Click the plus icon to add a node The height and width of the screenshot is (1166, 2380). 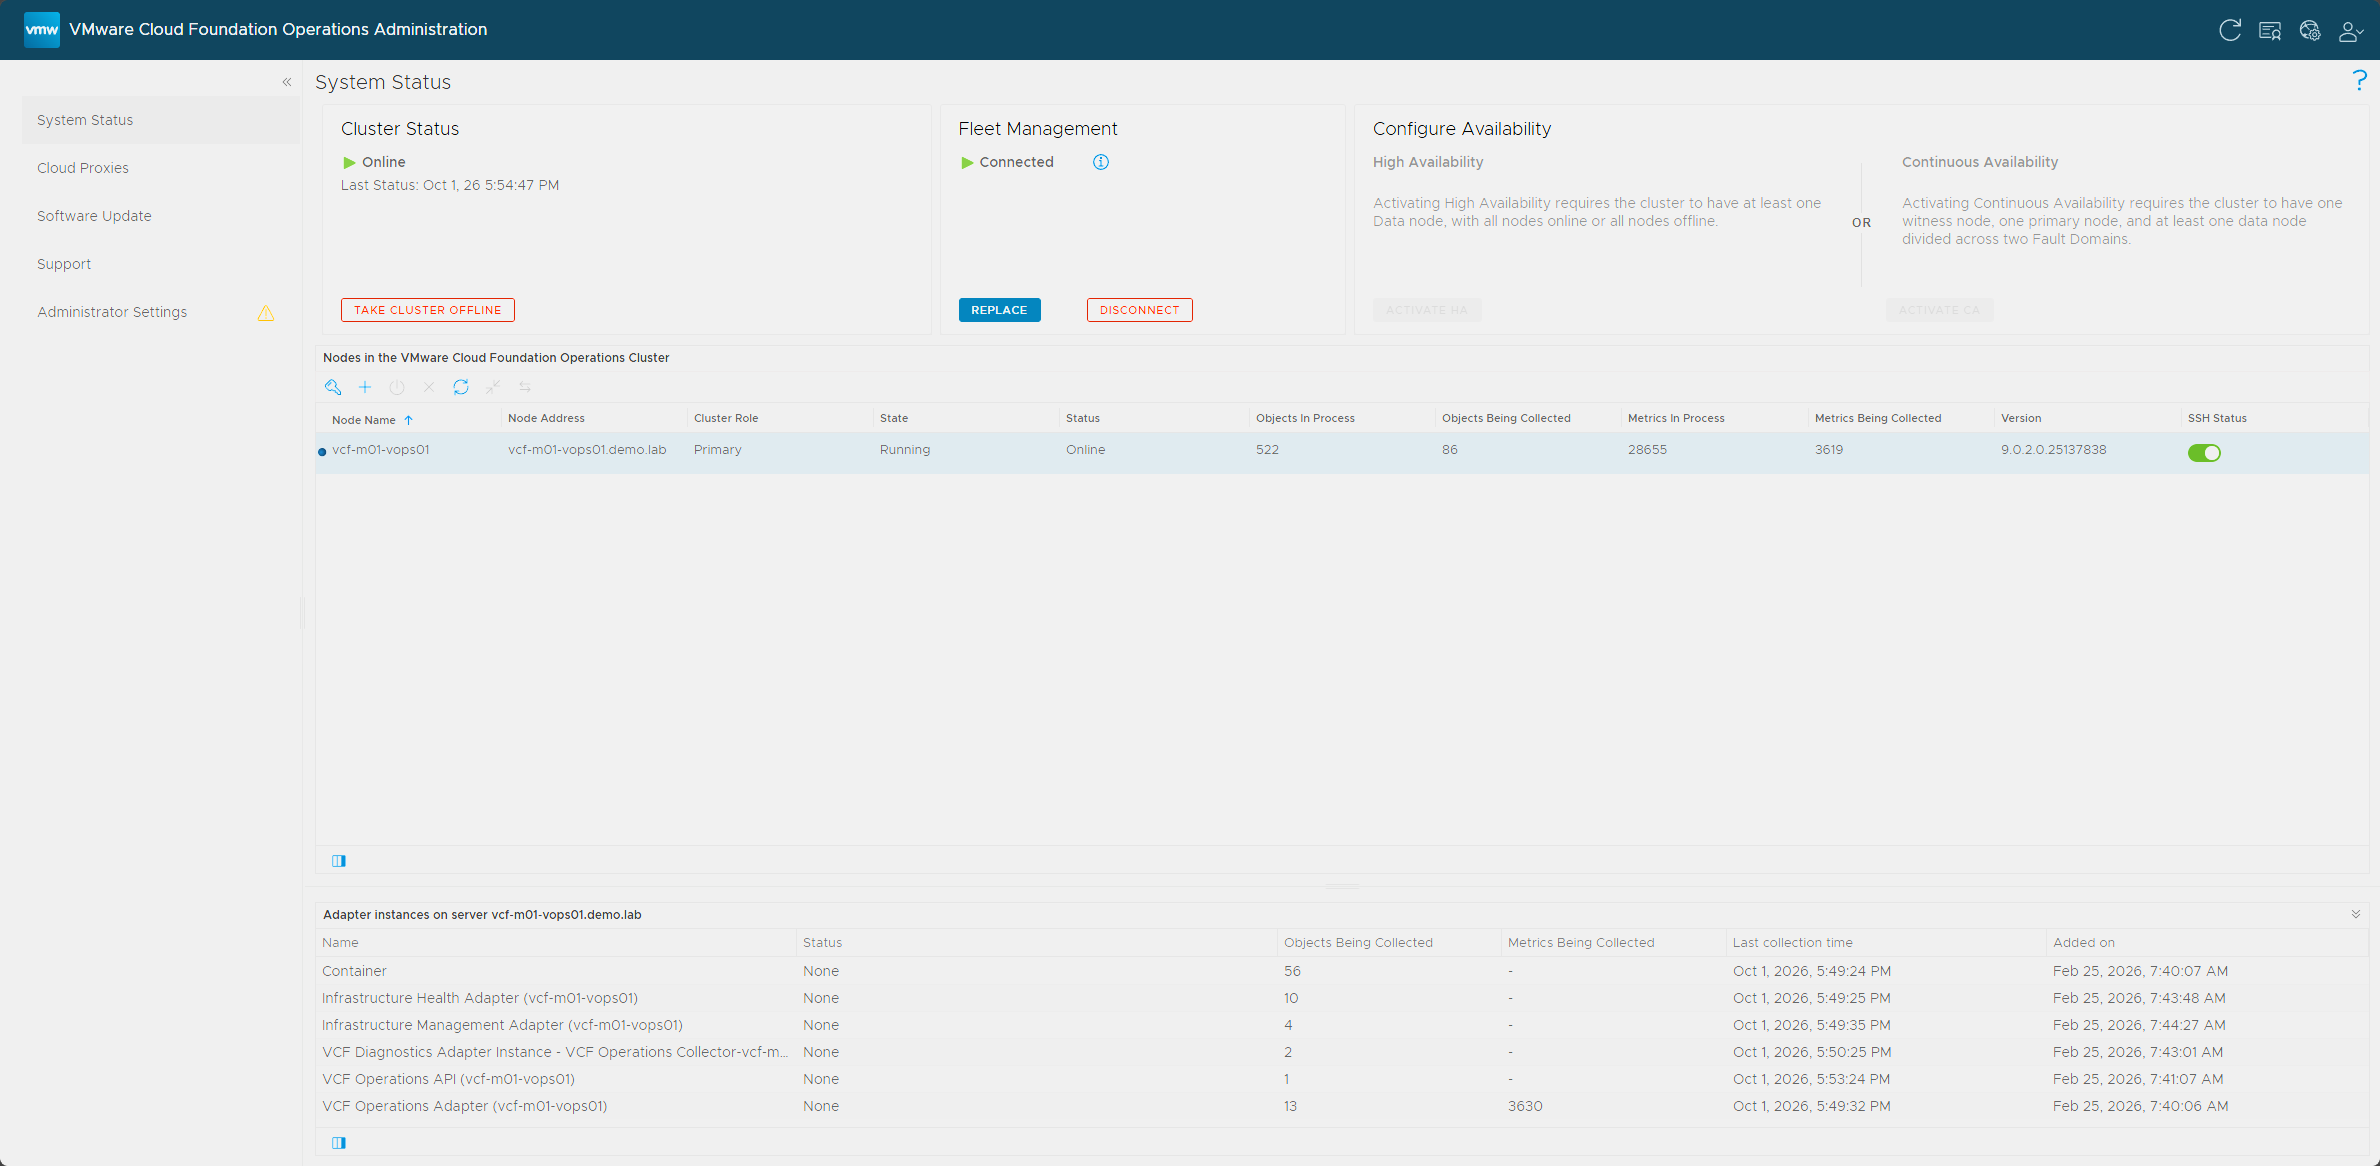coord(365,387)
